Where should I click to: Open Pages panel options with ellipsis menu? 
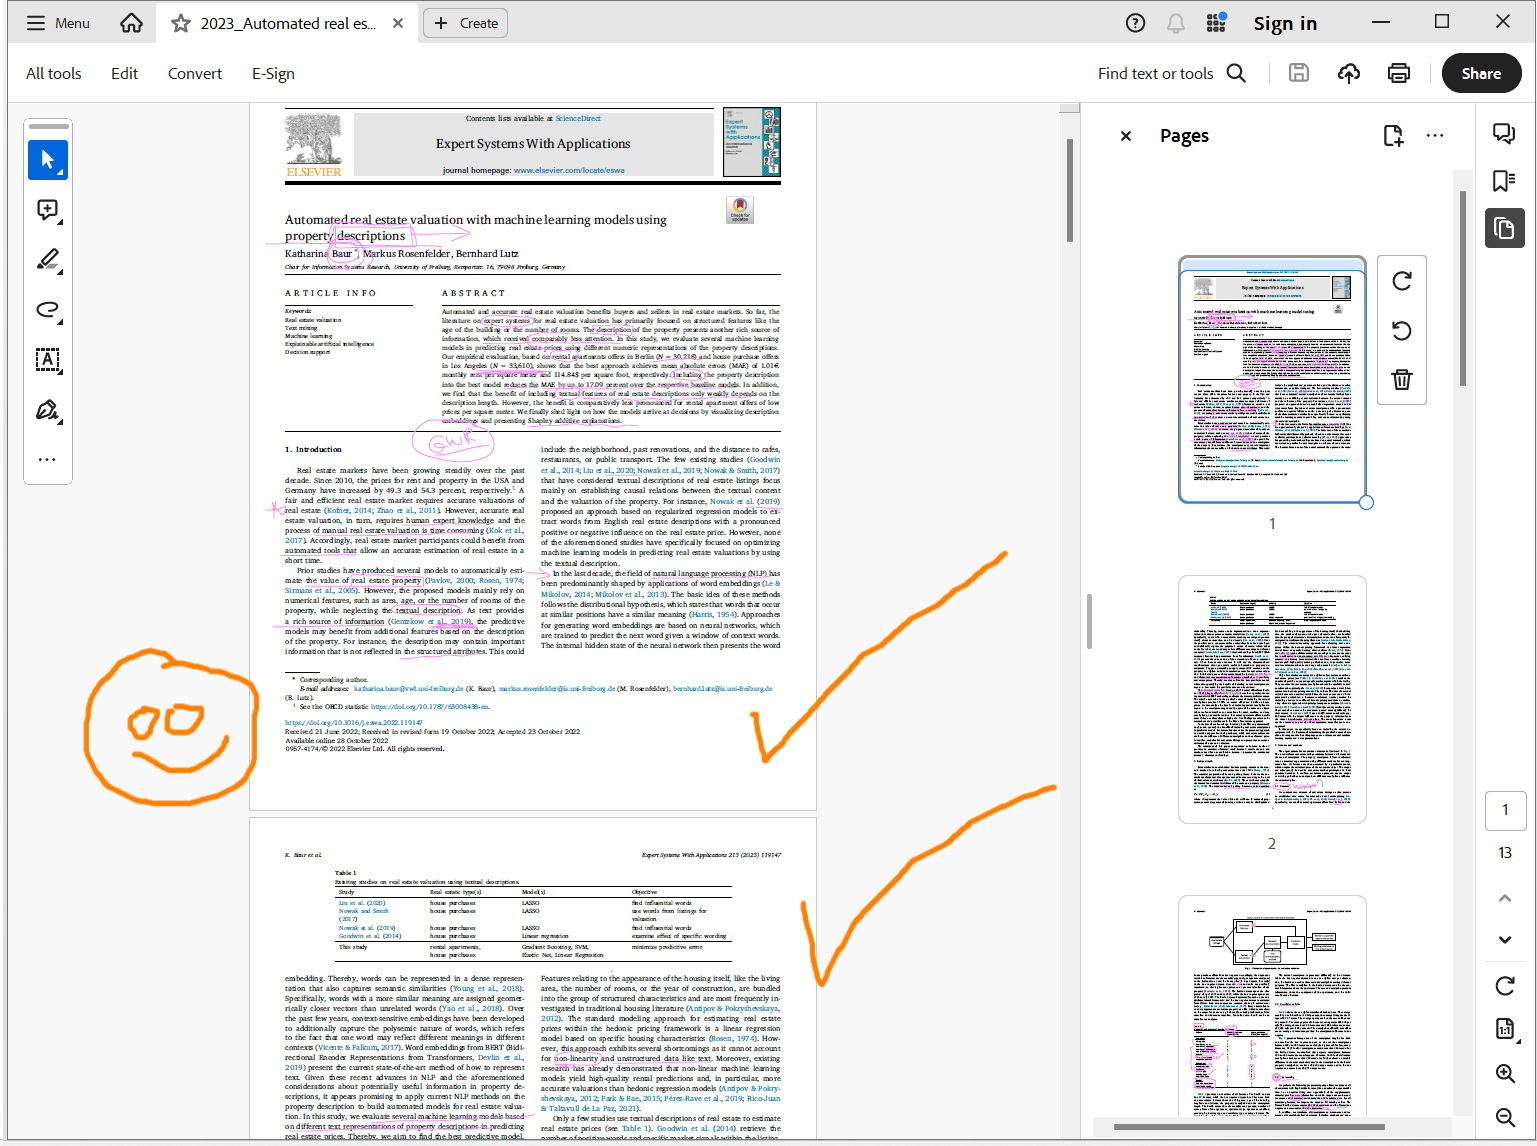pos(1435,135)
